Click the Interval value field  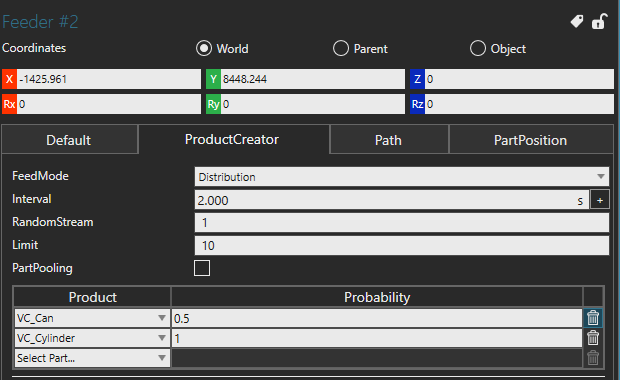click(391, 200)
